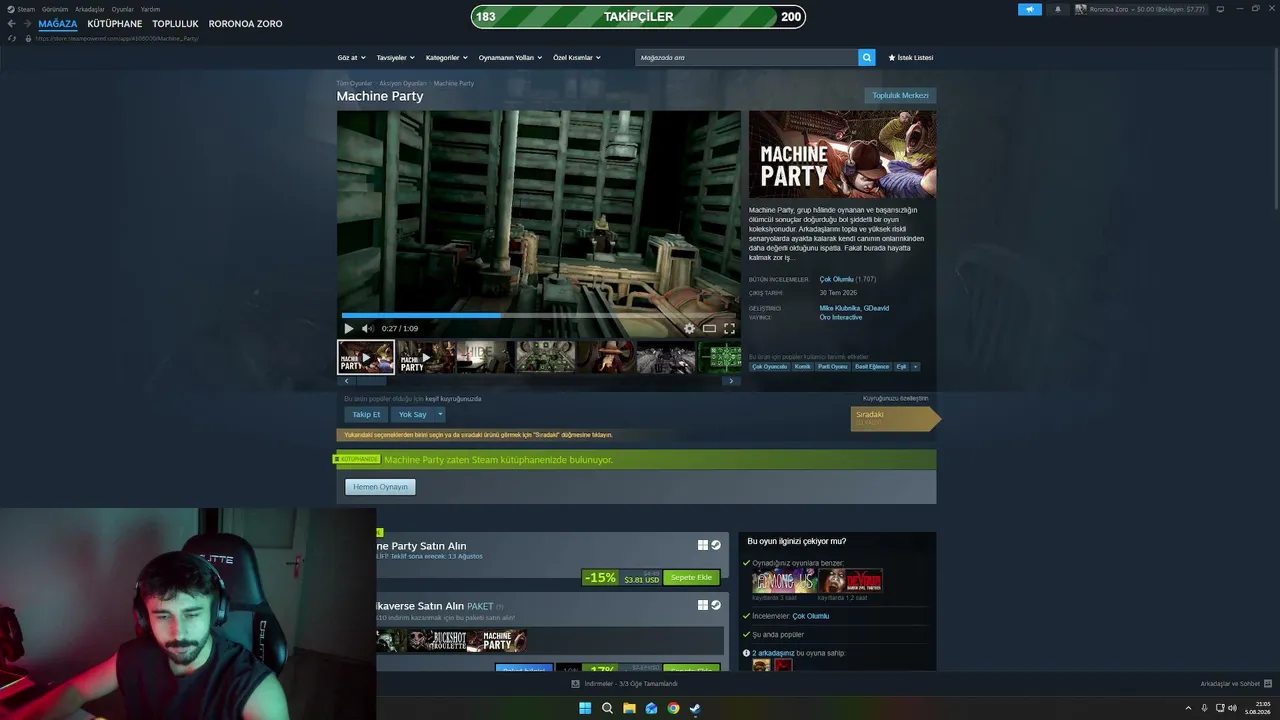1280x720 pixels.
Task: Click the Komik tag
Action: coord(803,367)
